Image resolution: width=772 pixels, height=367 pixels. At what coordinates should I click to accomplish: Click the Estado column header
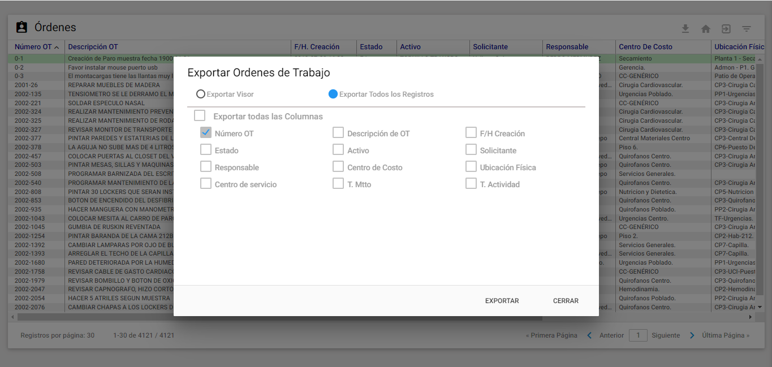(371, 47)
